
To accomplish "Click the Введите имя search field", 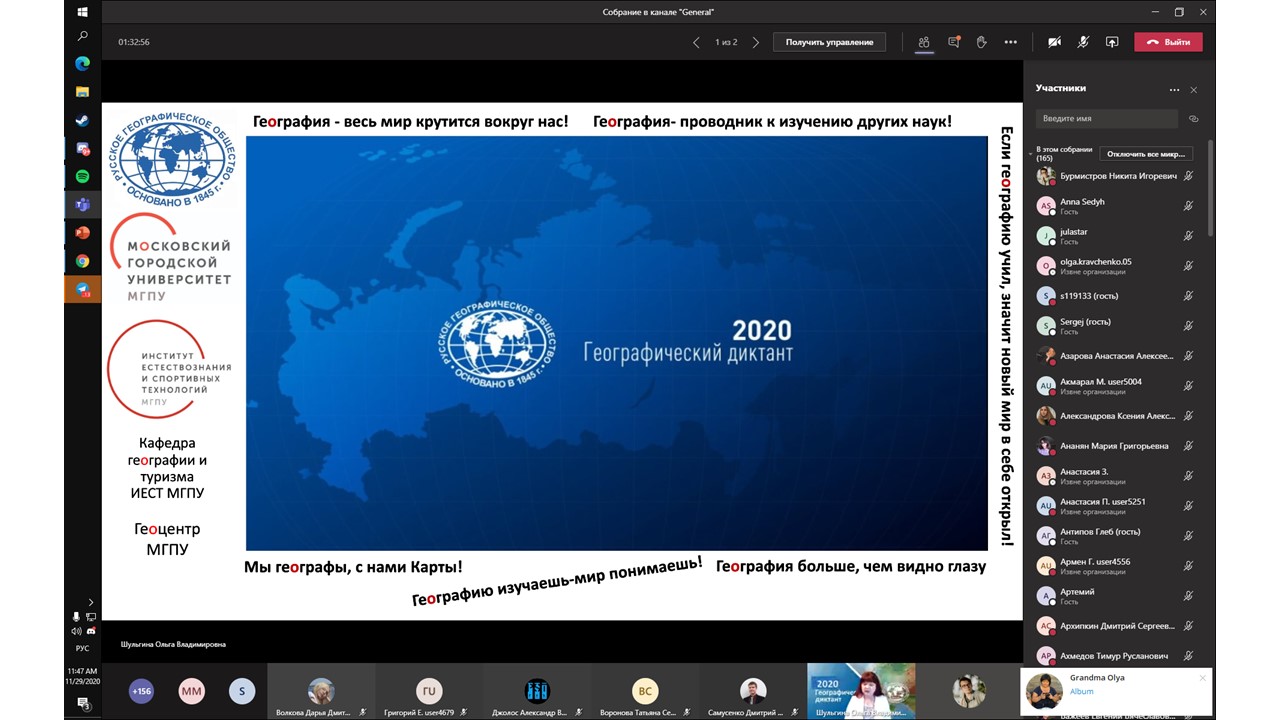I will pos(1106,118).
